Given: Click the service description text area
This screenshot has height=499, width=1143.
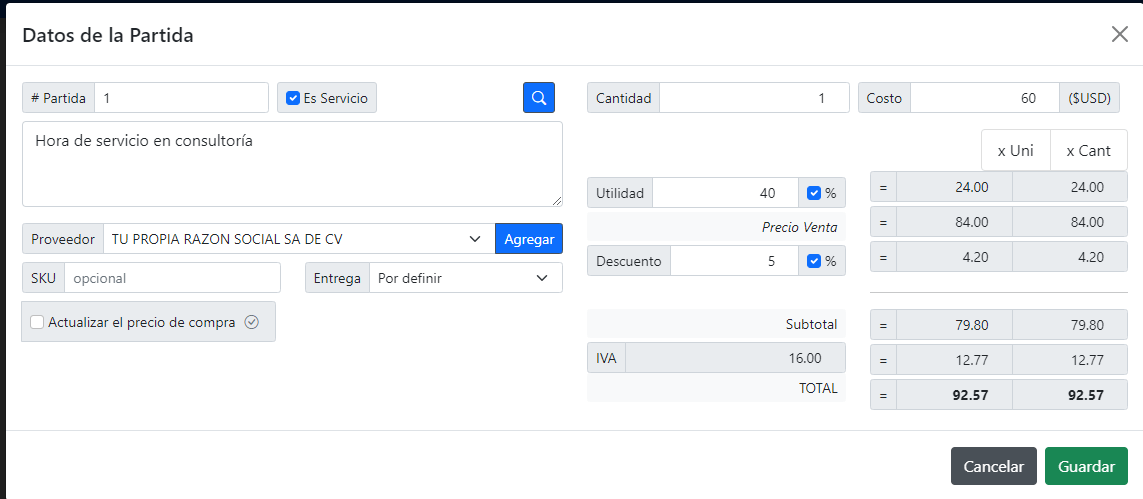Looking at the screenshot, I should point(292,164).
